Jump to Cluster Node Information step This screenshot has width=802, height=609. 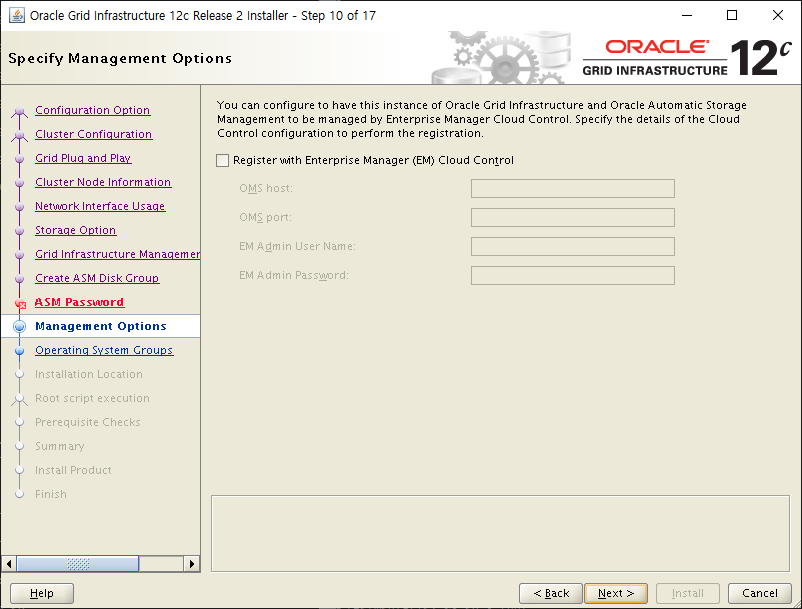click(103, 182)
